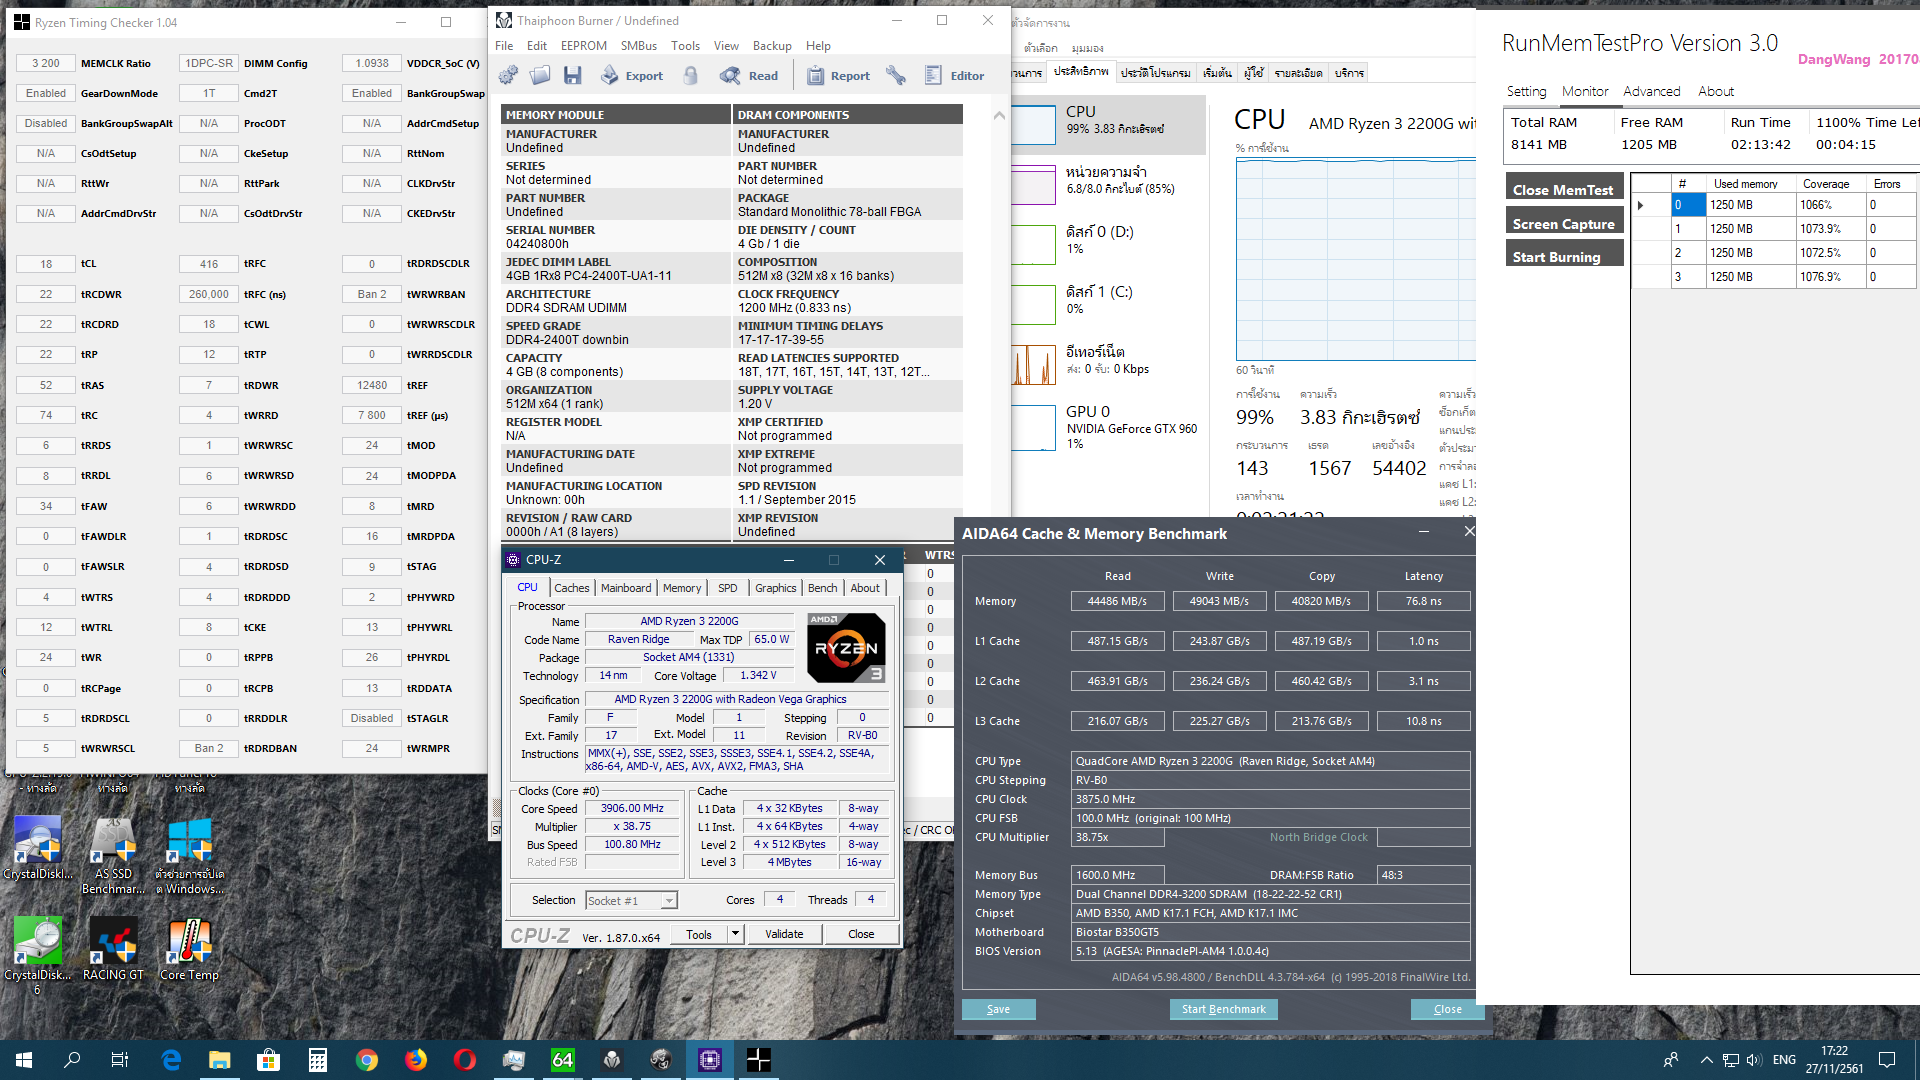Switch to the Graphics tab in CPU-Z
The height and width of the screenshot is (1080, 1920).
point(775,588)
